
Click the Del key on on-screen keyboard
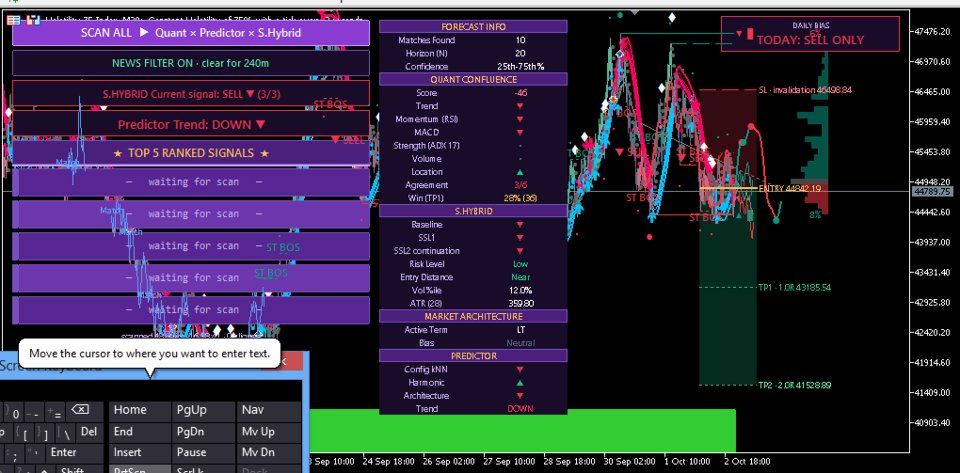coord(89,432)
